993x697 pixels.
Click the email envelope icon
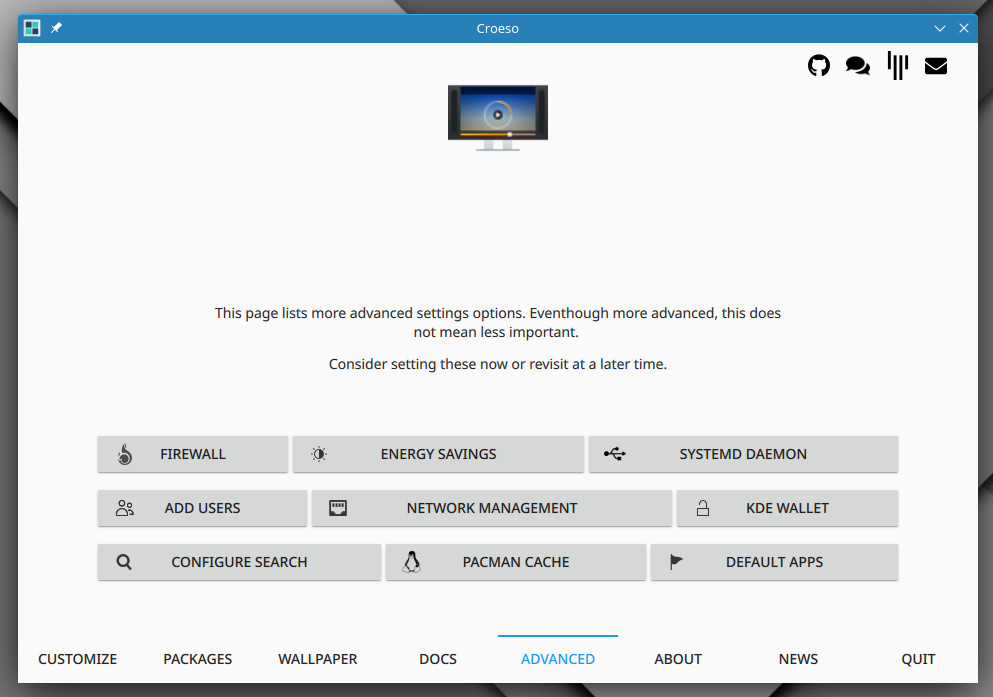(x=935, y=66)
